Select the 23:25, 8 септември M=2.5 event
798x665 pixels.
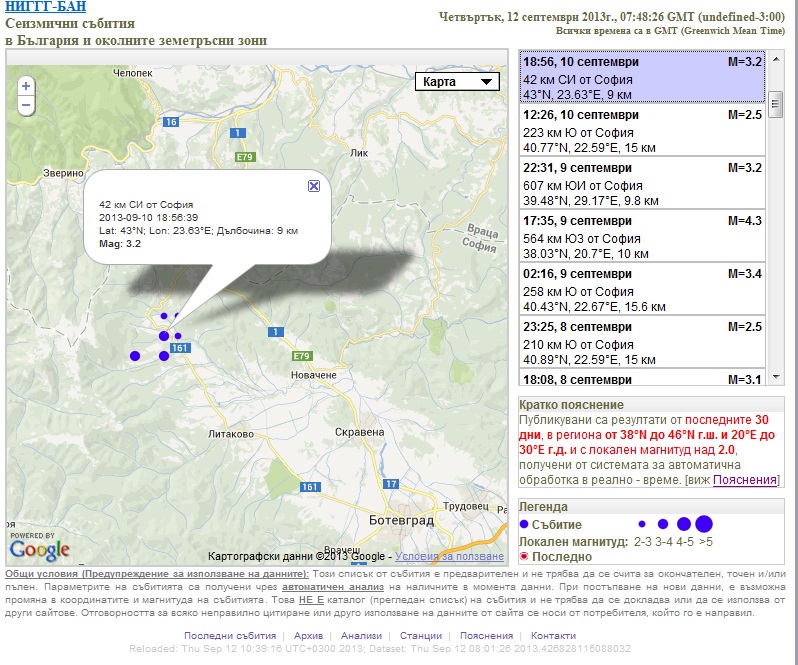pyautogui.click(x=642, y=342)
